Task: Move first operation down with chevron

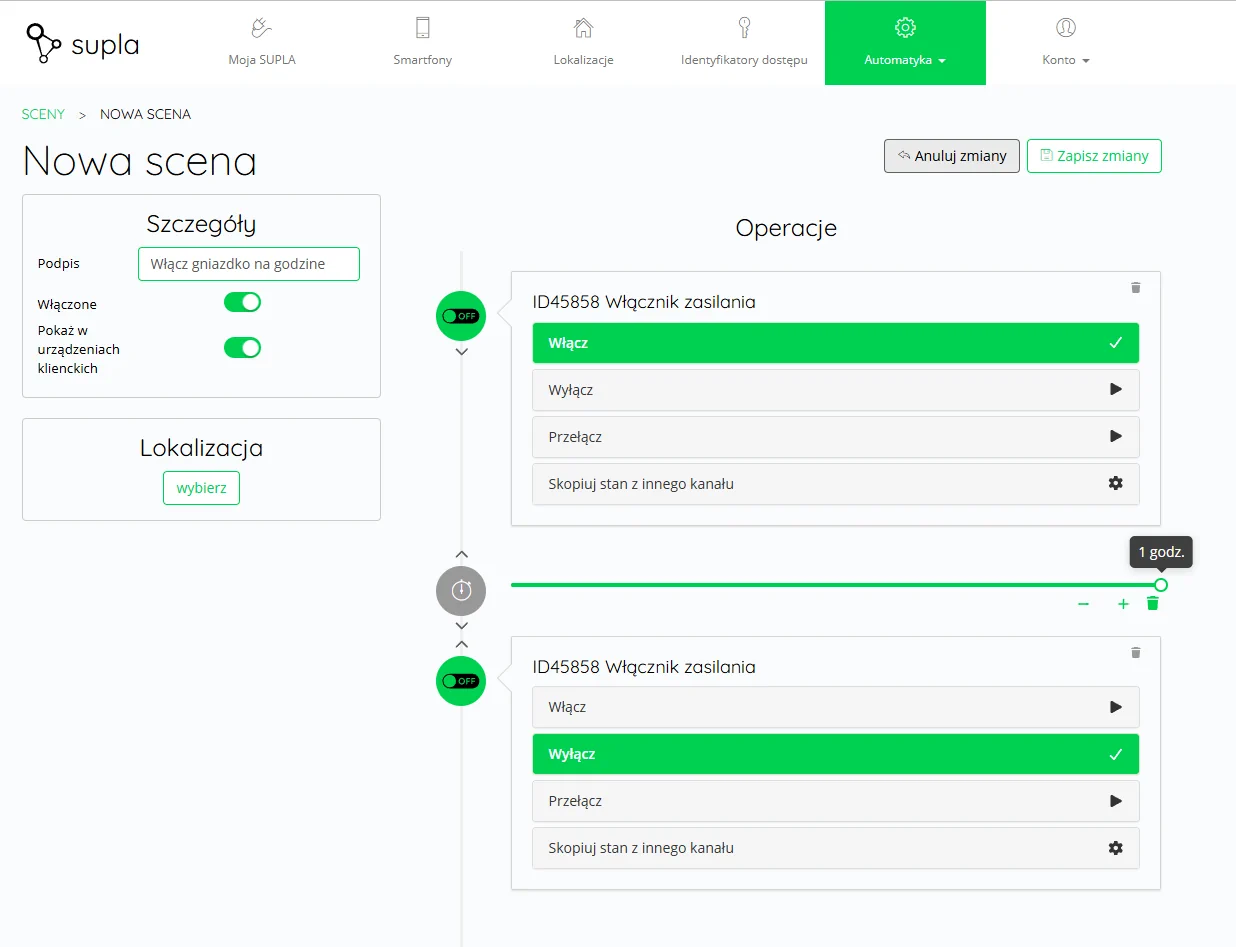Action: [x=461, y=352]
